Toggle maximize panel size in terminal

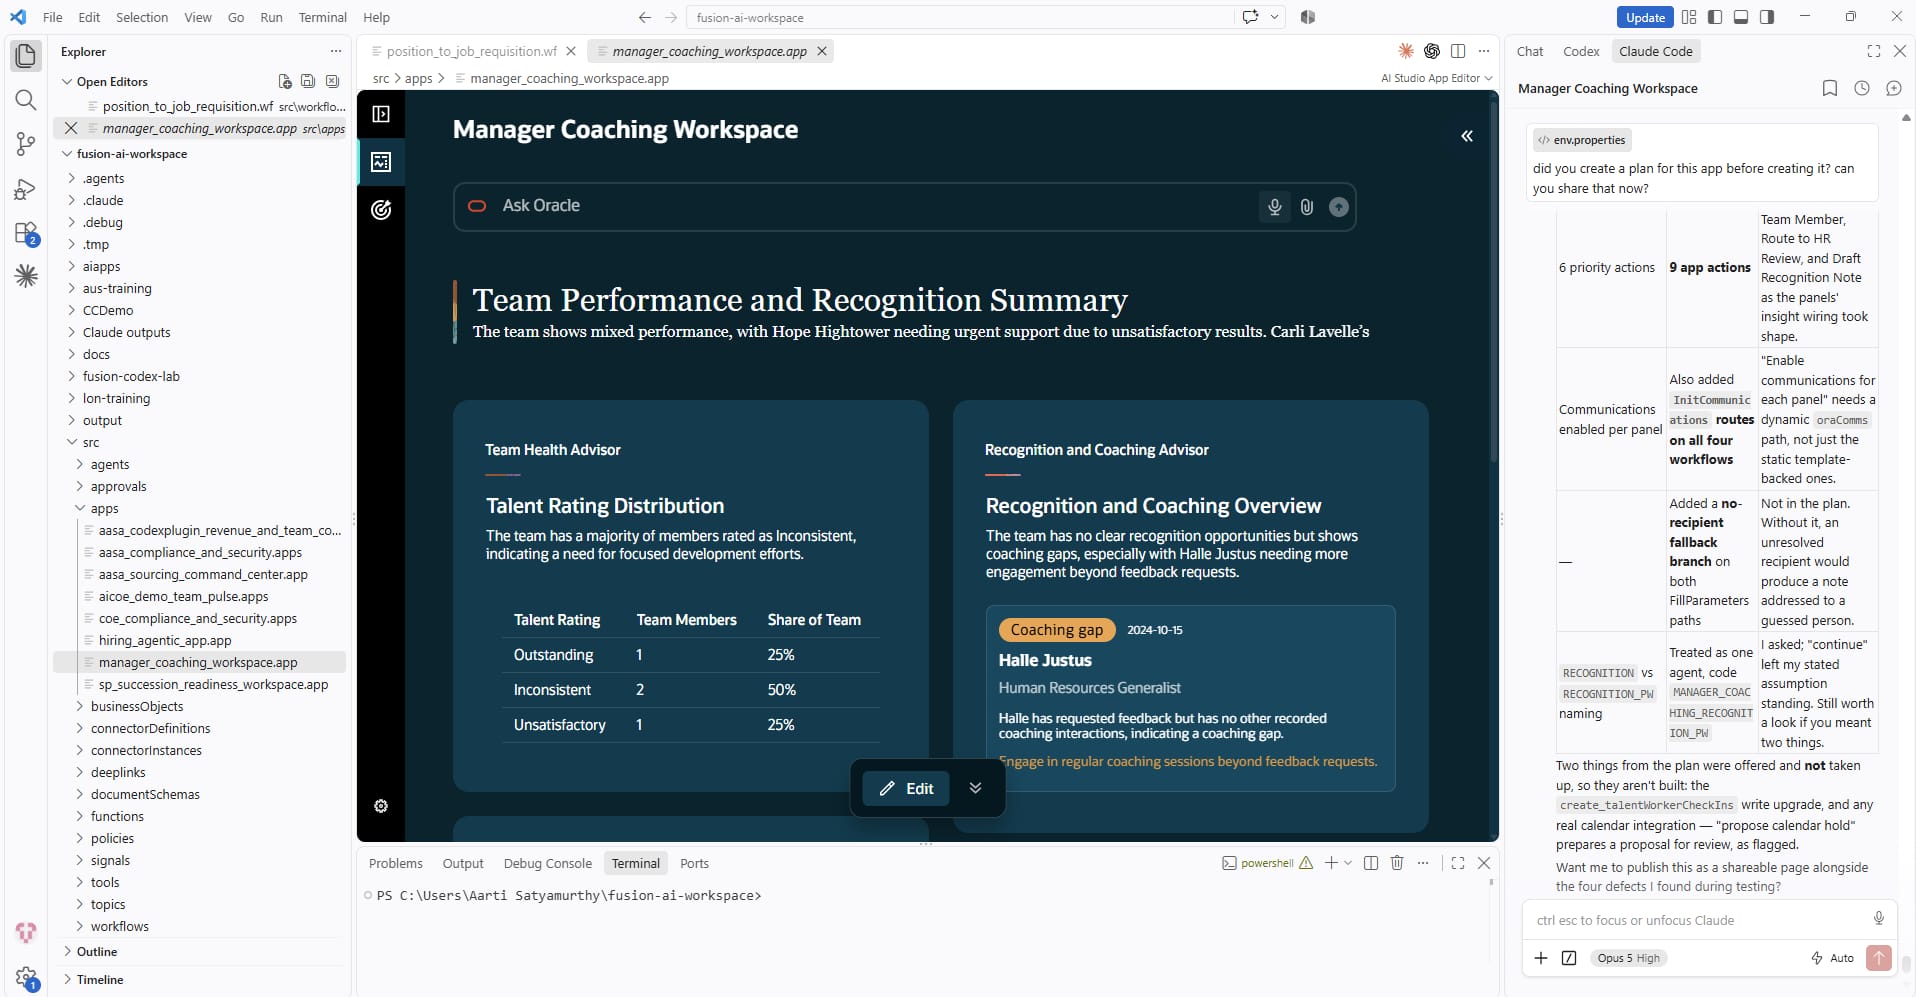click(x=1457, y=863)
